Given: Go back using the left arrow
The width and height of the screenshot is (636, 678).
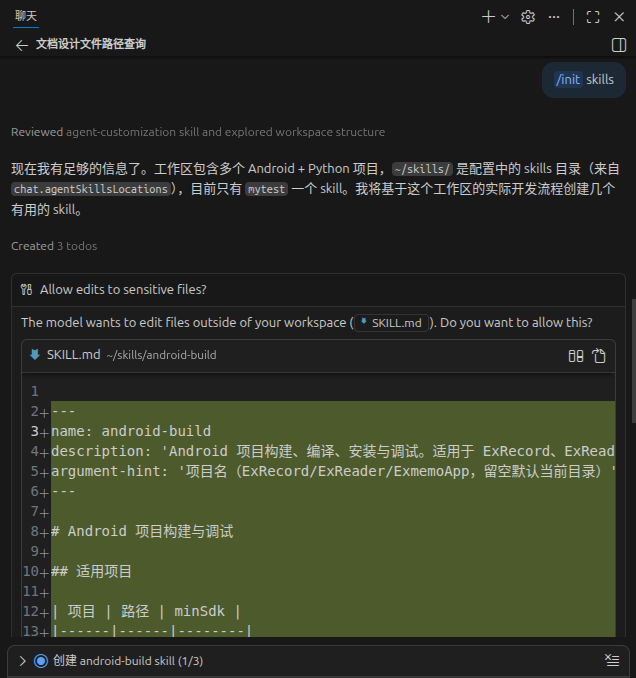Looking at the screenshot, I should [21, 45].
